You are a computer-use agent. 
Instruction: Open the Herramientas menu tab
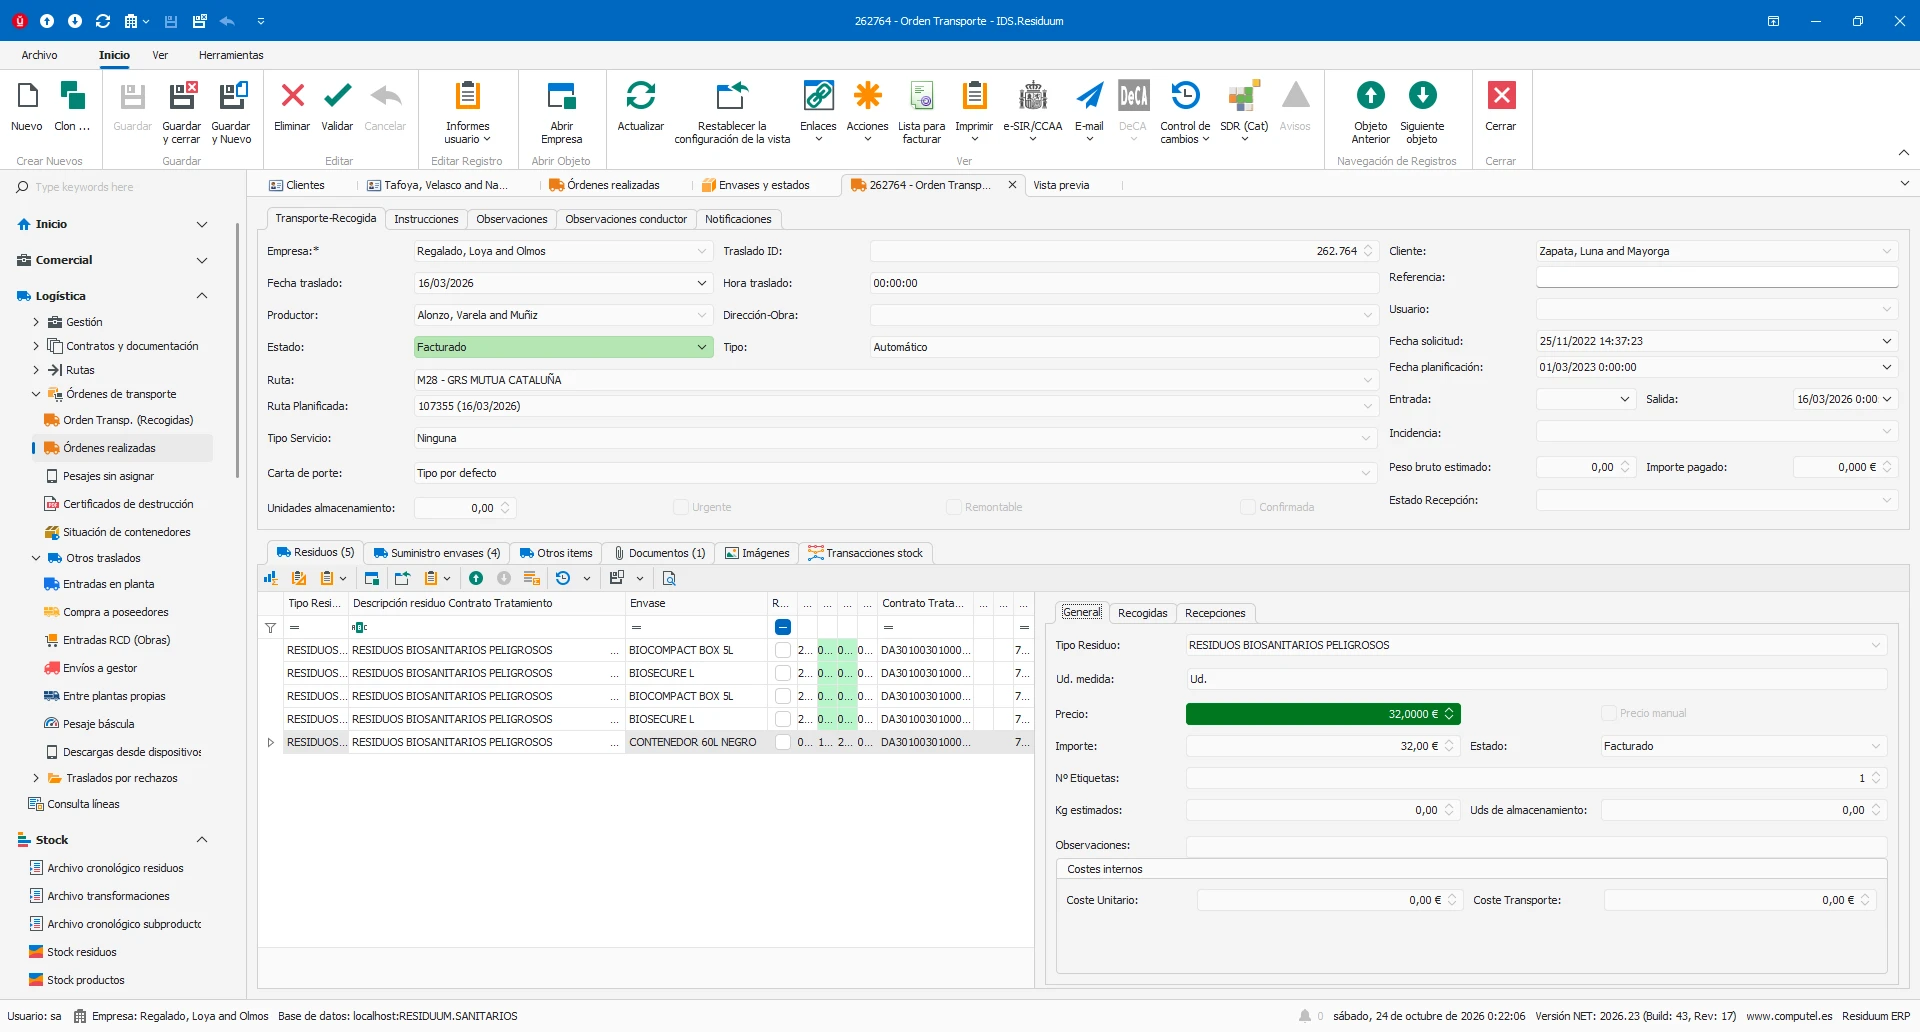[231, 55]
